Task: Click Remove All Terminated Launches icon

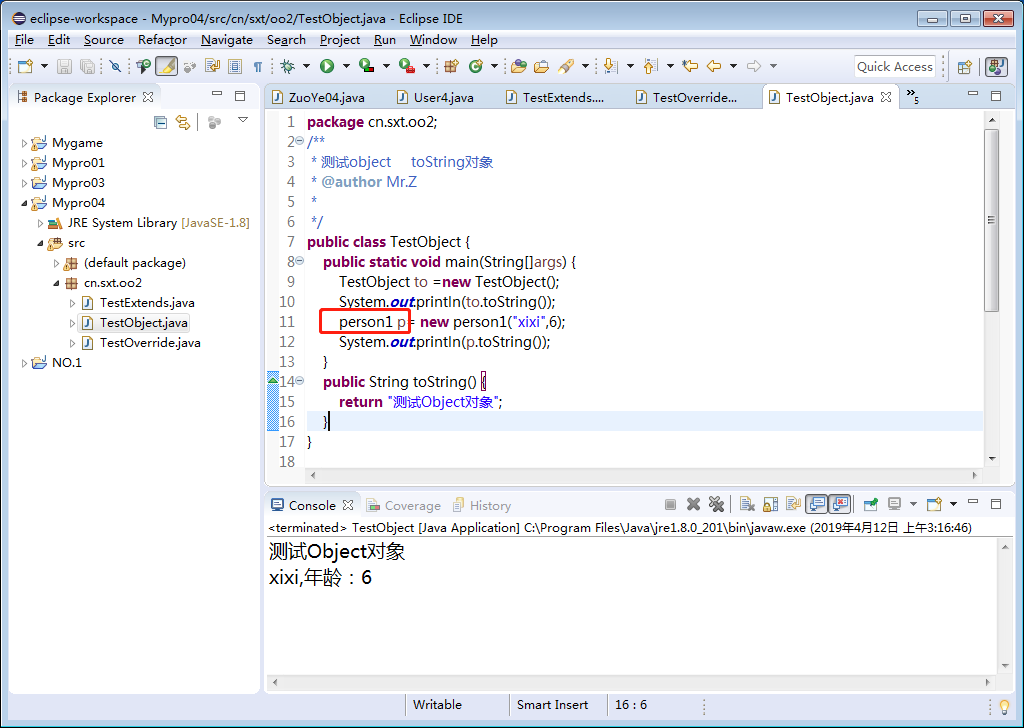Action: coord(716,504)
